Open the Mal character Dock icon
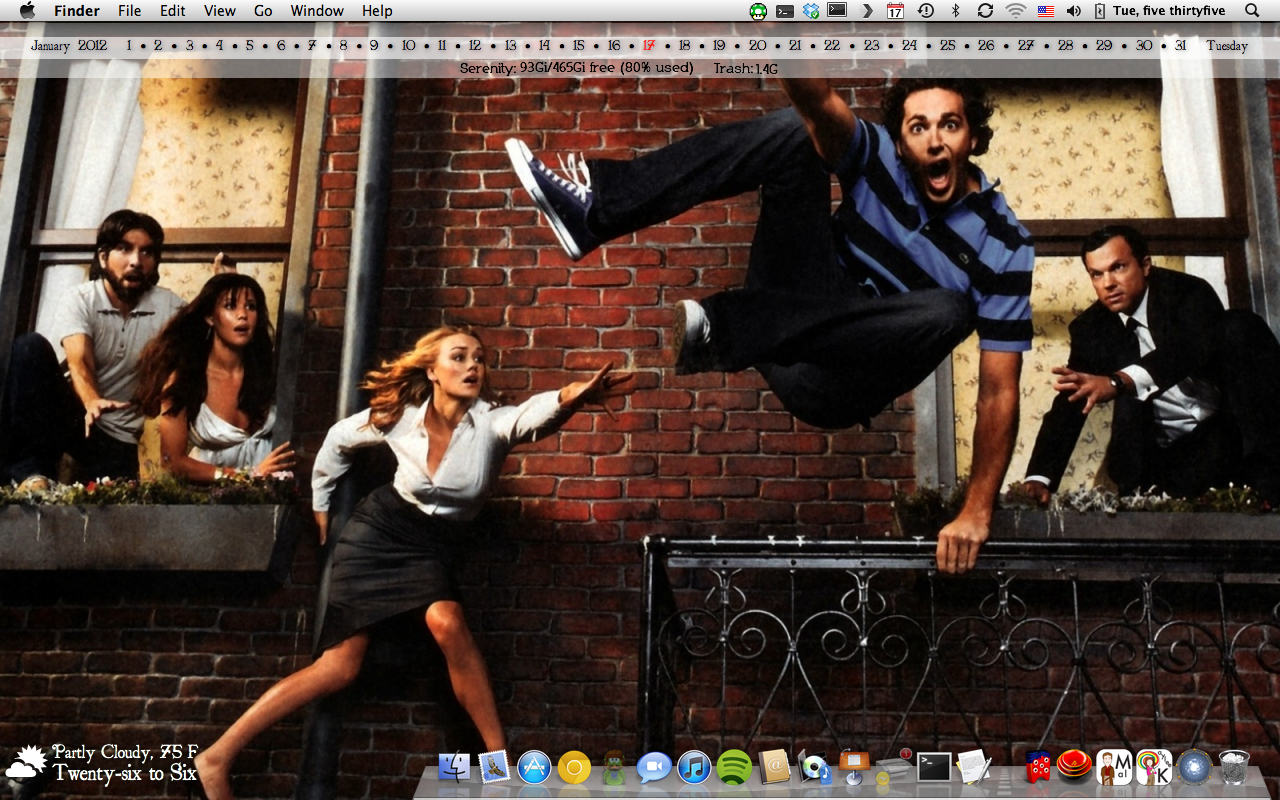Viewport: 1280px width, 800px height. coord(1114,767)
